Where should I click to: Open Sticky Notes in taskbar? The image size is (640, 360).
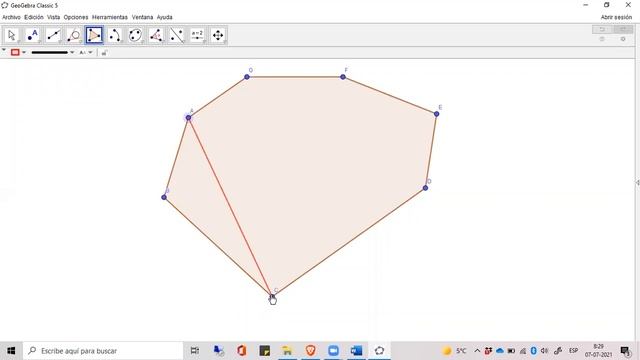(264, 351)
